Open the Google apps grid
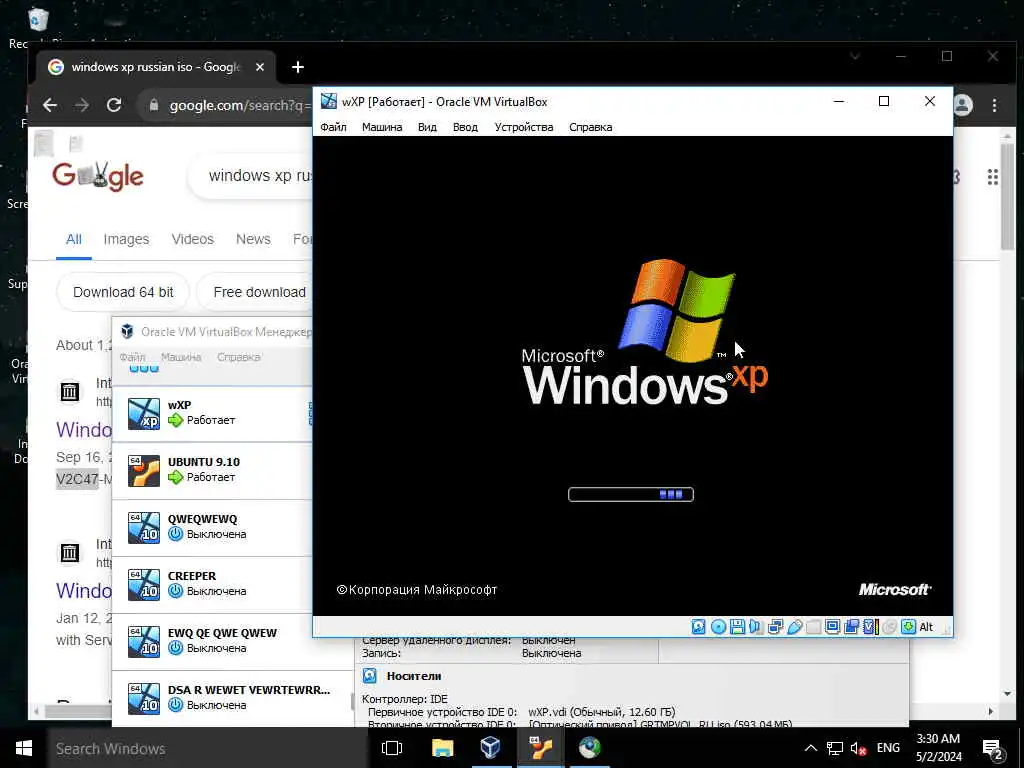 coord(993,177)
